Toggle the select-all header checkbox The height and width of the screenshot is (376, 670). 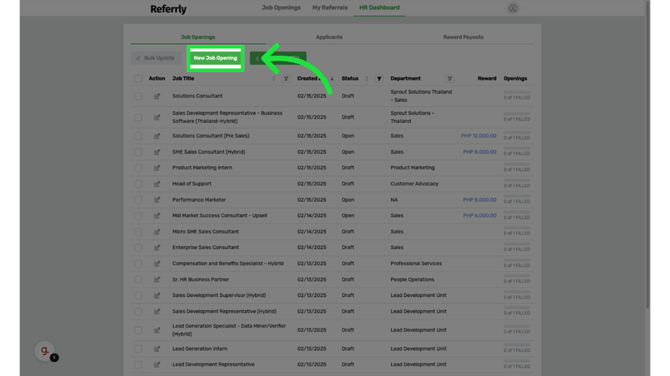point(138,79)
